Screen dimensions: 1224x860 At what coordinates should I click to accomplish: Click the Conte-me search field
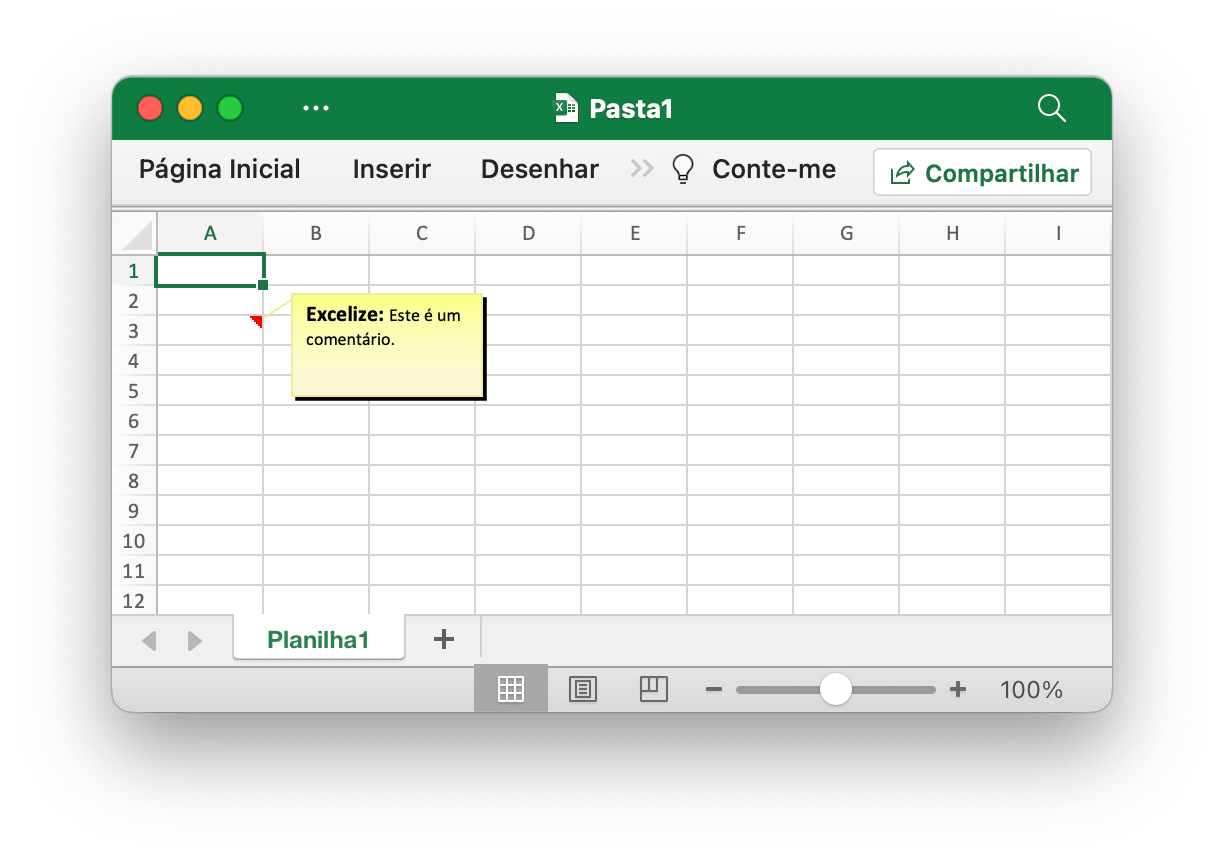[x=774, y=169]
